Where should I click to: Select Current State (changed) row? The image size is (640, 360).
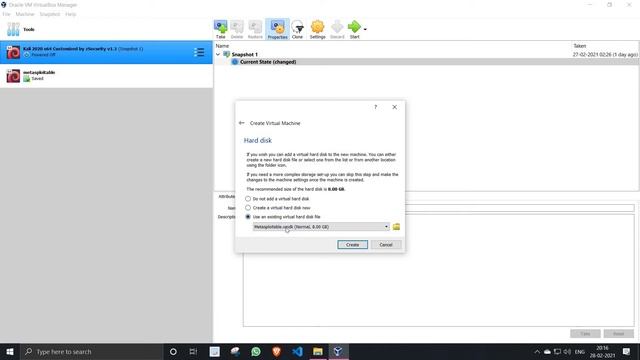coord(426,62)
